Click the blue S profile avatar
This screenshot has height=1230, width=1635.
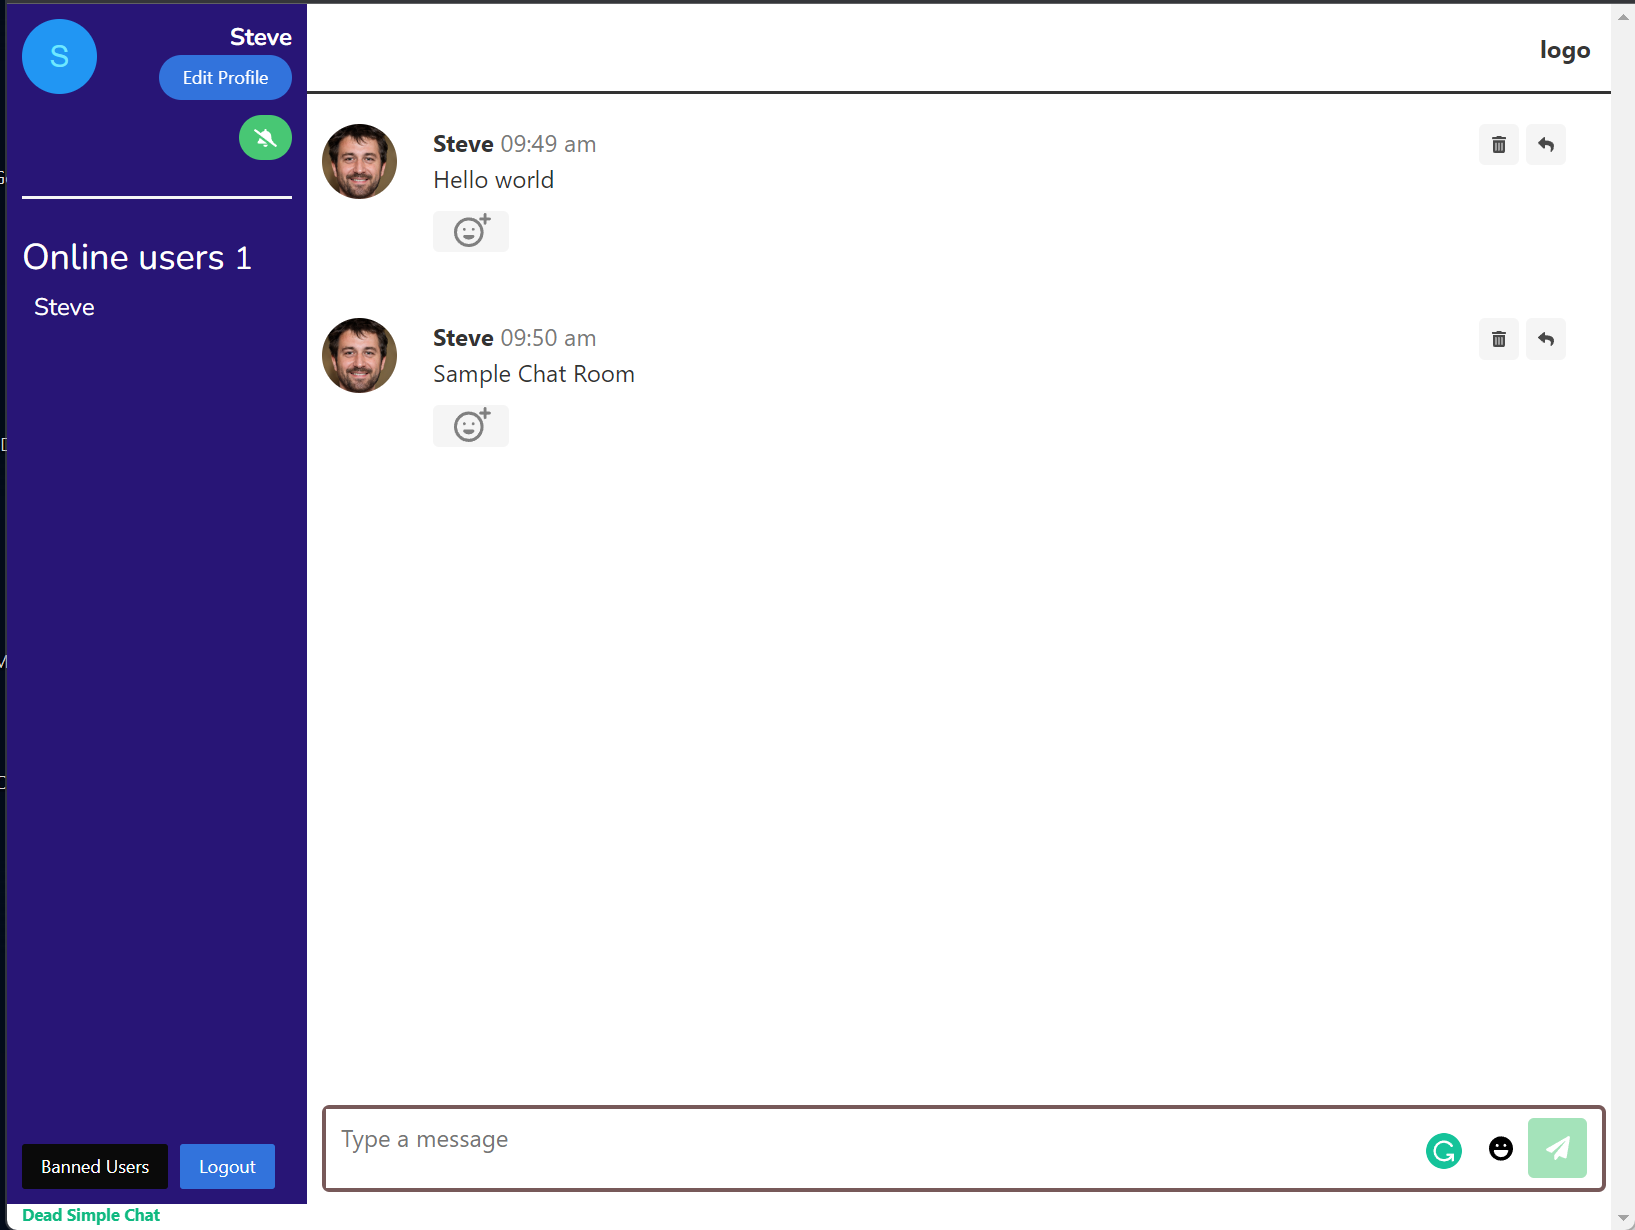(x=59, y=57)
